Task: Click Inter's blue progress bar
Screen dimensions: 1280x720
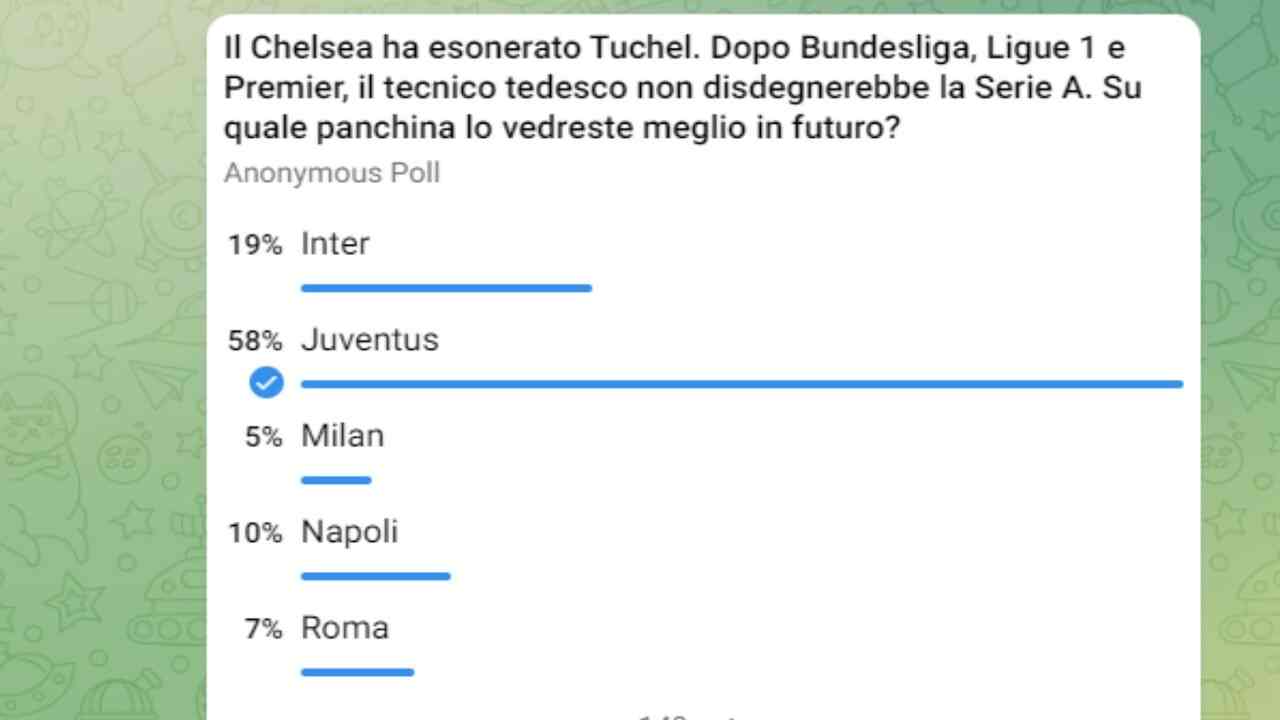Action: (x=446, y=288)
